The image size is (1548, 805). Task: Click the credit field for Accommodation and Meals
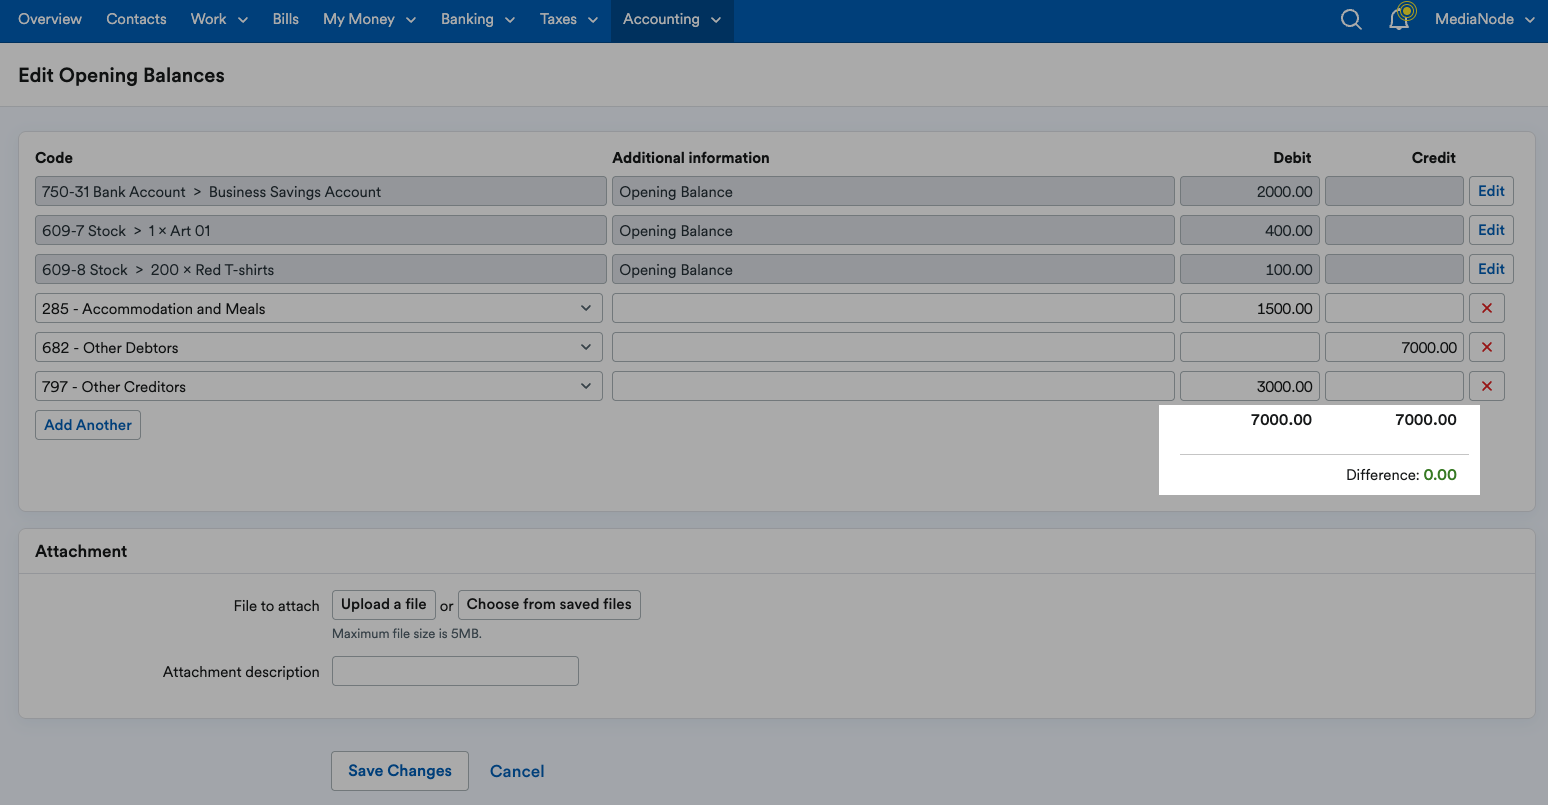point(1394,308)
